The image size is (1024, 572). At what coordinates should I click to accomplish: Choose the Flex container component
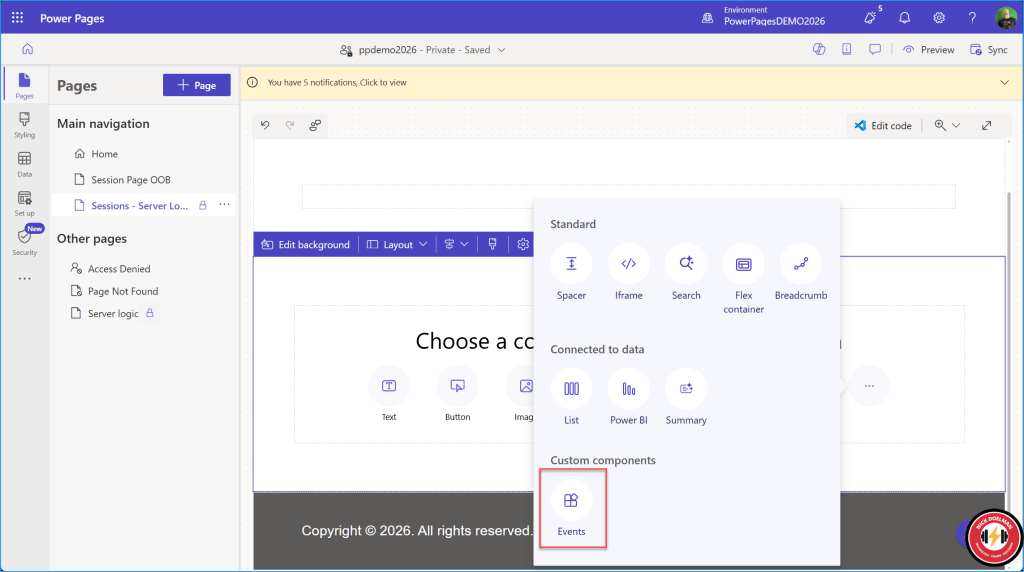click(743, 265)
